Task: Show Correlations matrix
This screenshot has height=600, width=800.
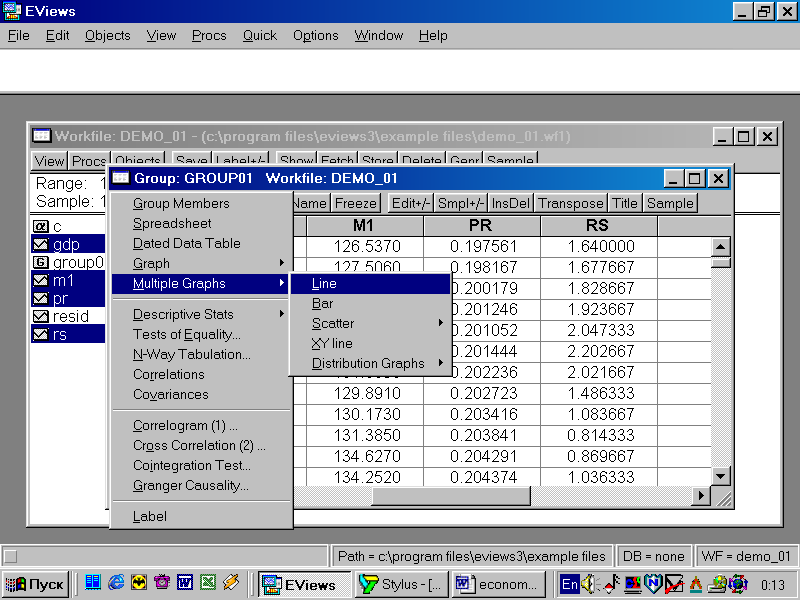Action: click(200, 374)
